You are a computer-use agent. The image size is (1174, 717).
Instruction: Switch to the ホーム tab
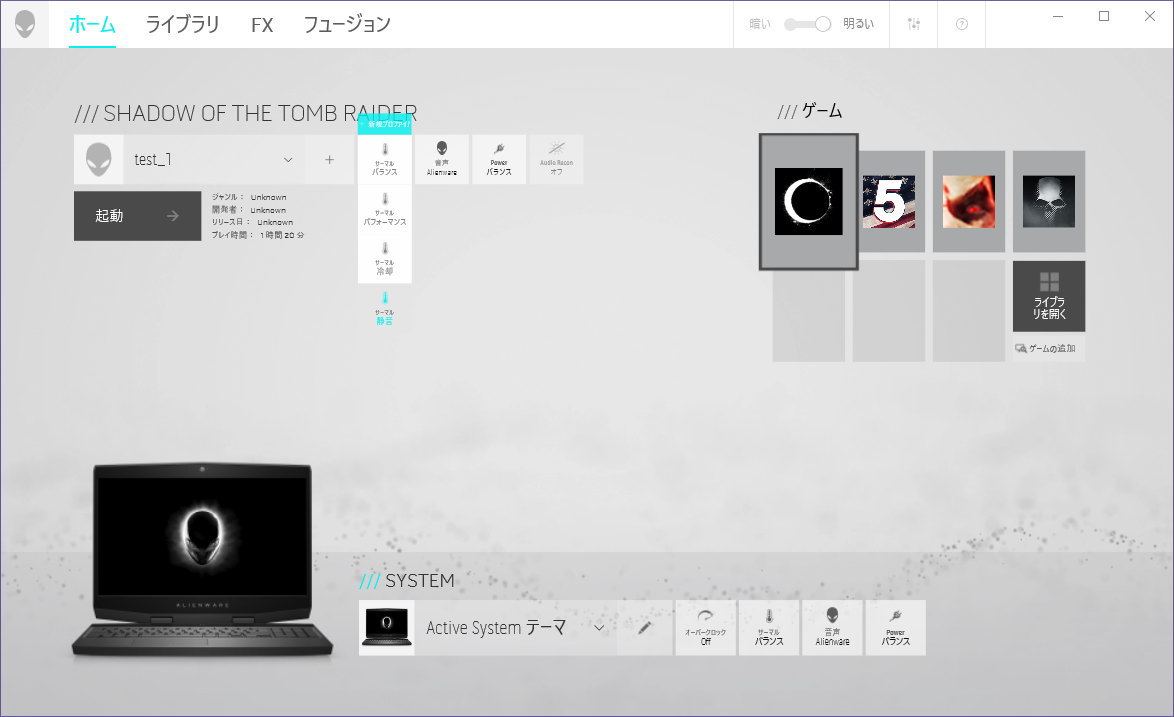tap(92, 25)
